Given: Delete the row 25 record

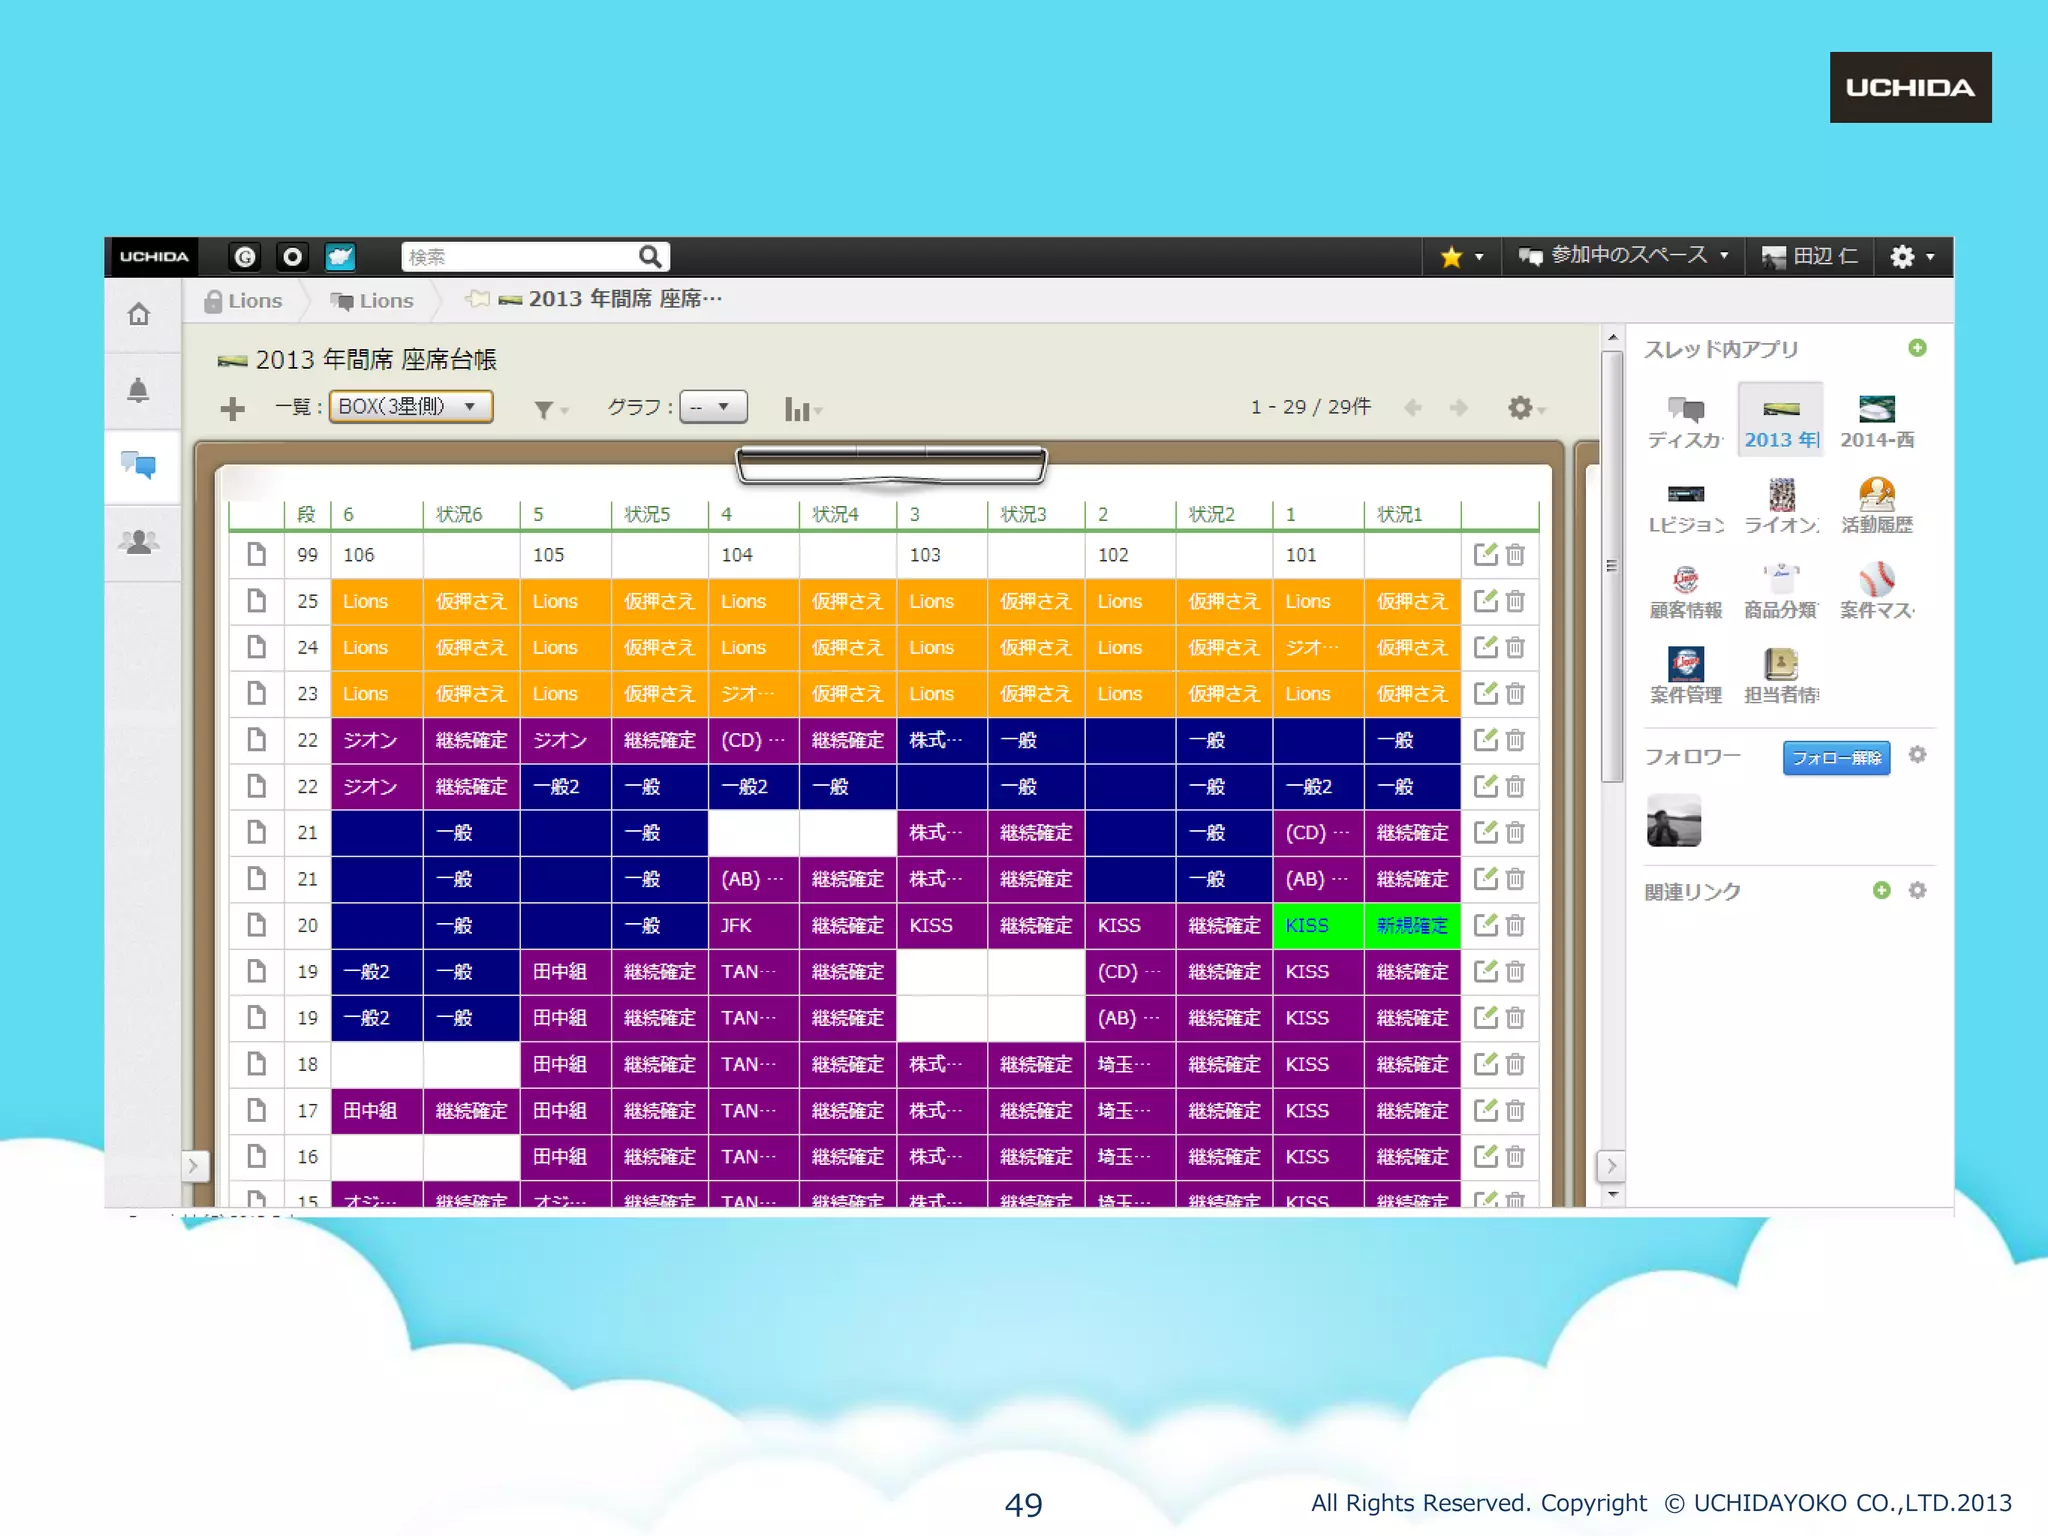Looking at the screenshot, I should pos(1515,601).
